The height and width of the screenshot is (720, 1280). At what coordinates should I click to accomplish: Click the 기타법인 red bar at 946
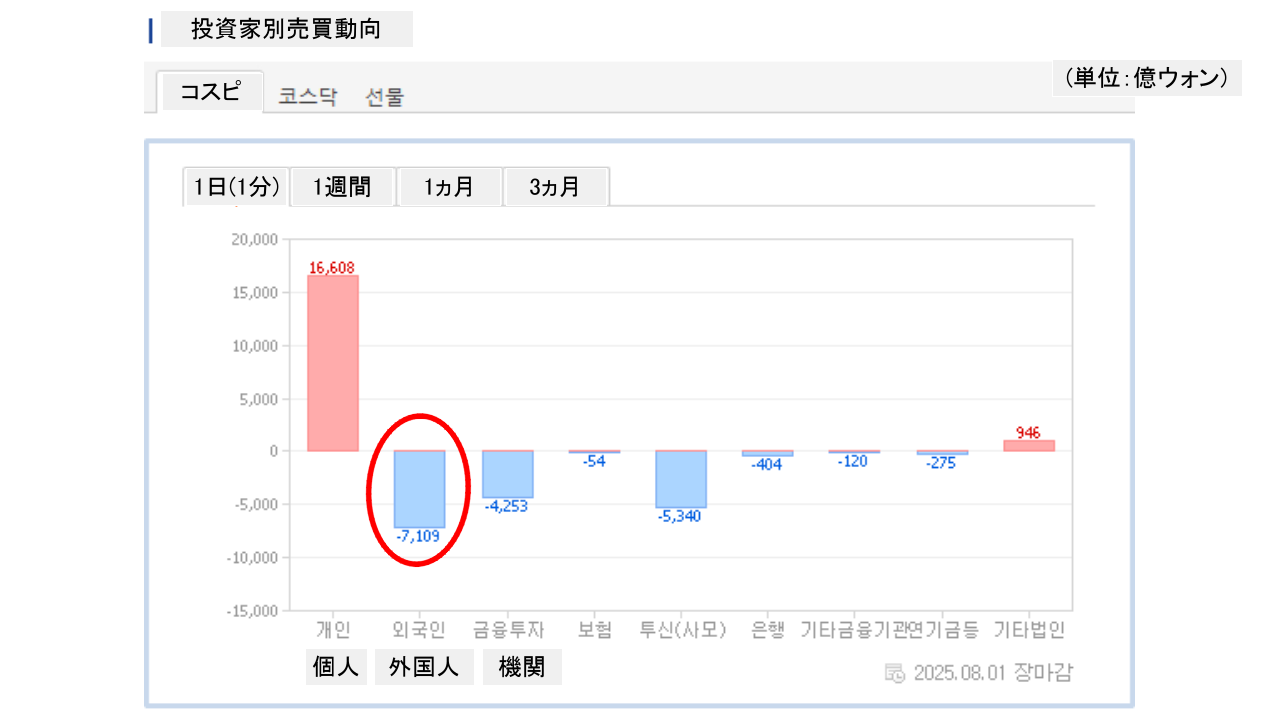tap(1029, 446)
